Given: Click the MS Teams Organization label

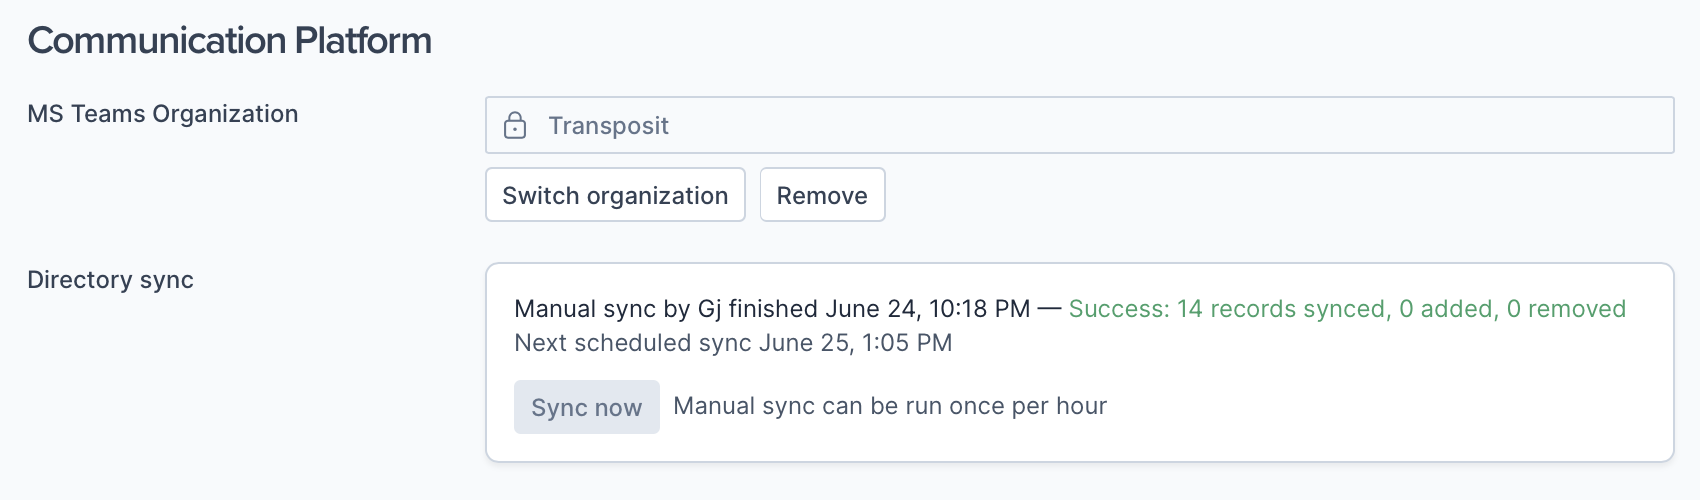Looking at the screenshot, I should 162,114.
